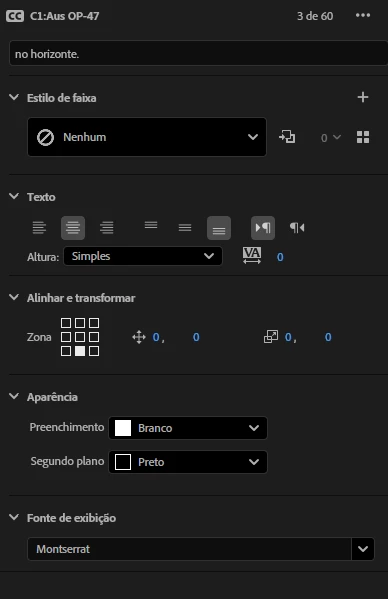Open the Altura Simples dropdown
Viewport: 388px width, 599px height.
143,256
